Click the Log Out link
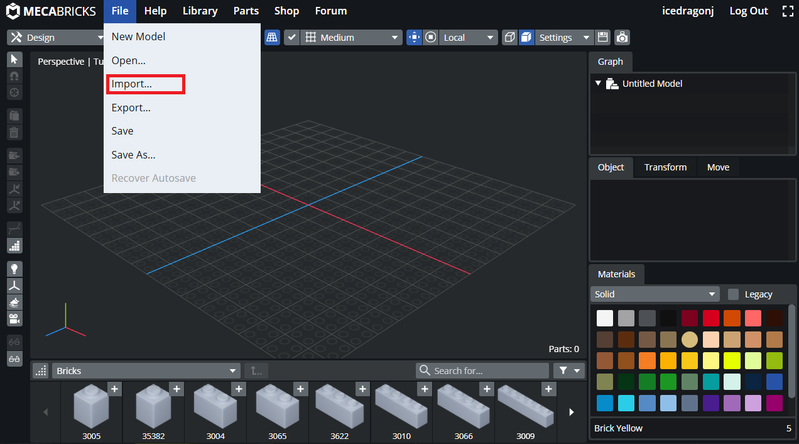Image resolution: width=799 pixels, height=444 pixels. pyautogui.click(x=749, y=11)
